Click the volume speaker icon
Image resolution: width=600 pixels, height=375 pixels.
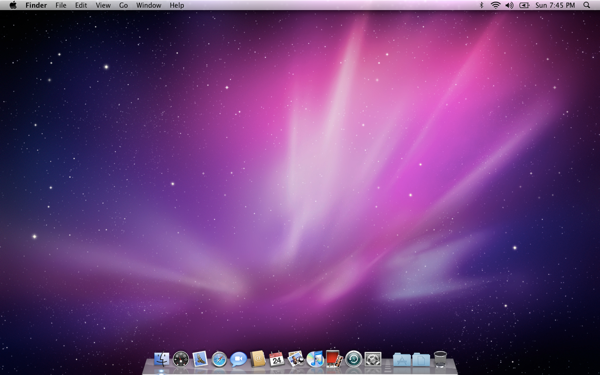pos(509,5)
